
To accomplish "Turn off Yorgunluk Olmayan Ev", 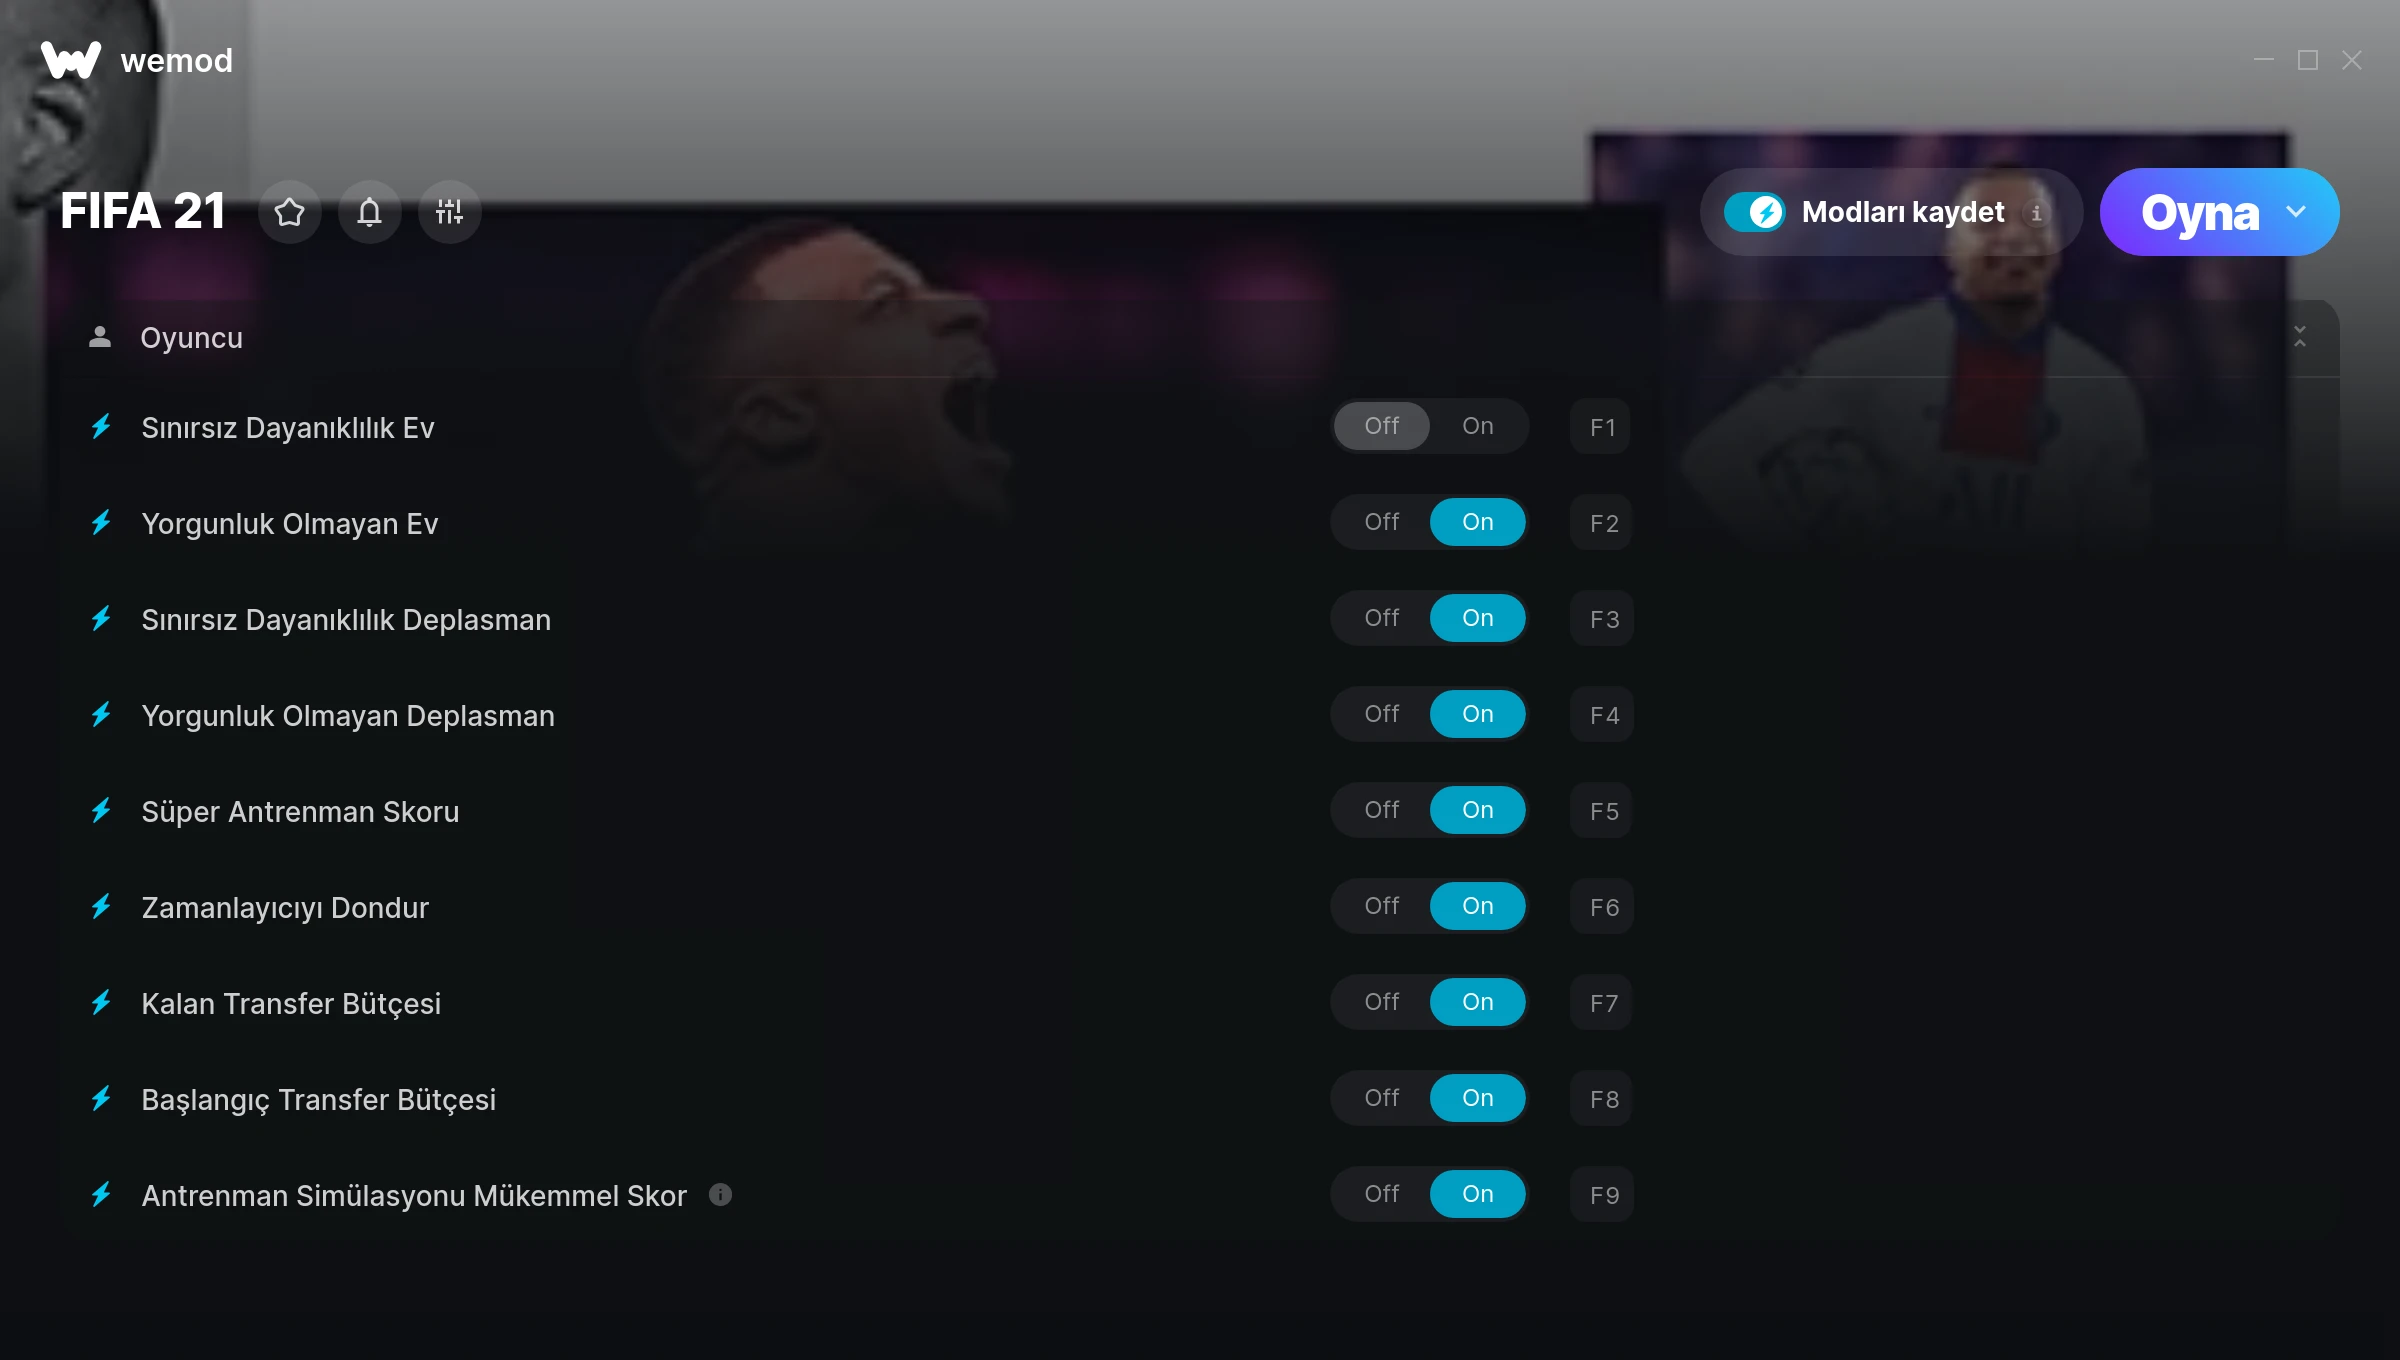I will coord(1381,522).
